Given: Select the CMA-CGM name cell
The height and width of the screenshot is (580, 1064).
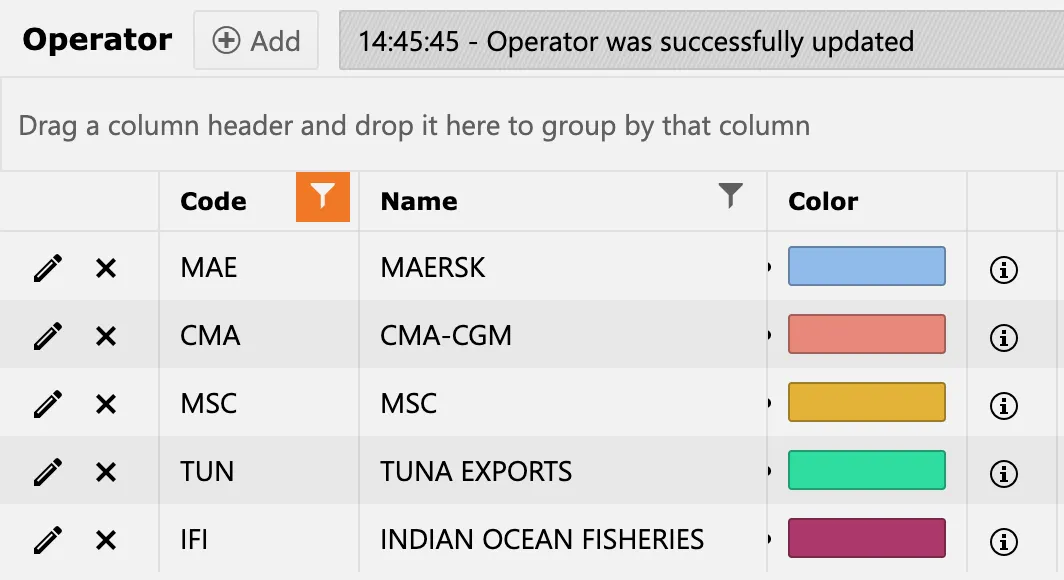Looking at the screenshot, I should coord(563,334).
